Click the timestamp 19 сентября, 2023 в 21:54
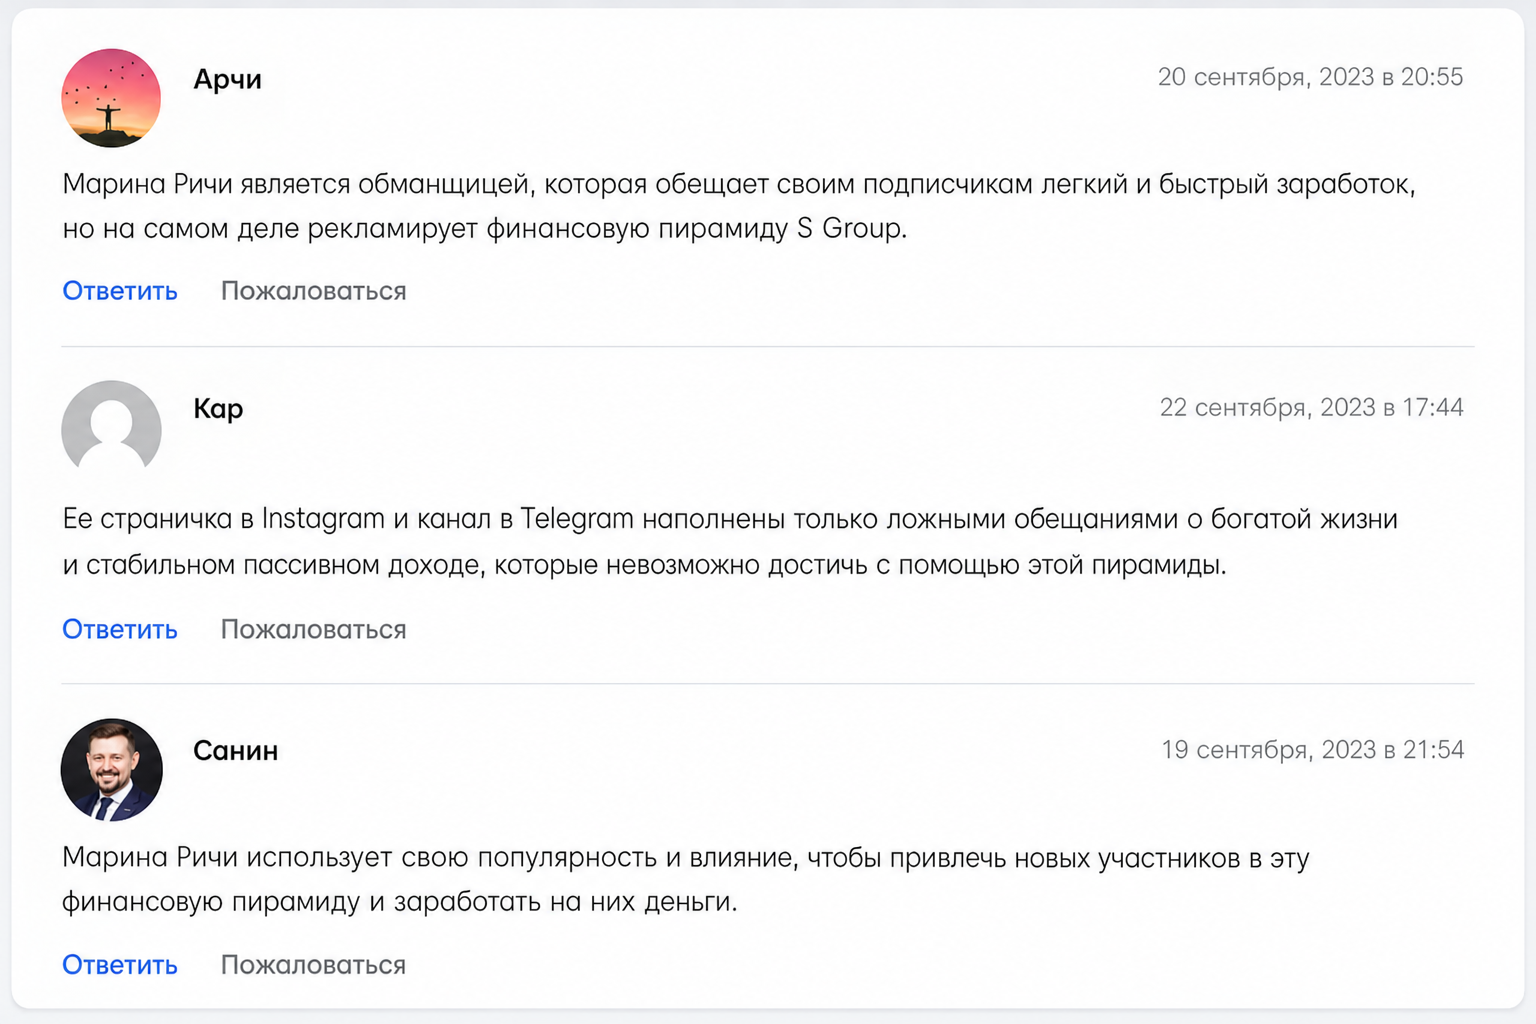Viewport: 1536px width, 1024px height. (1312, 750)
